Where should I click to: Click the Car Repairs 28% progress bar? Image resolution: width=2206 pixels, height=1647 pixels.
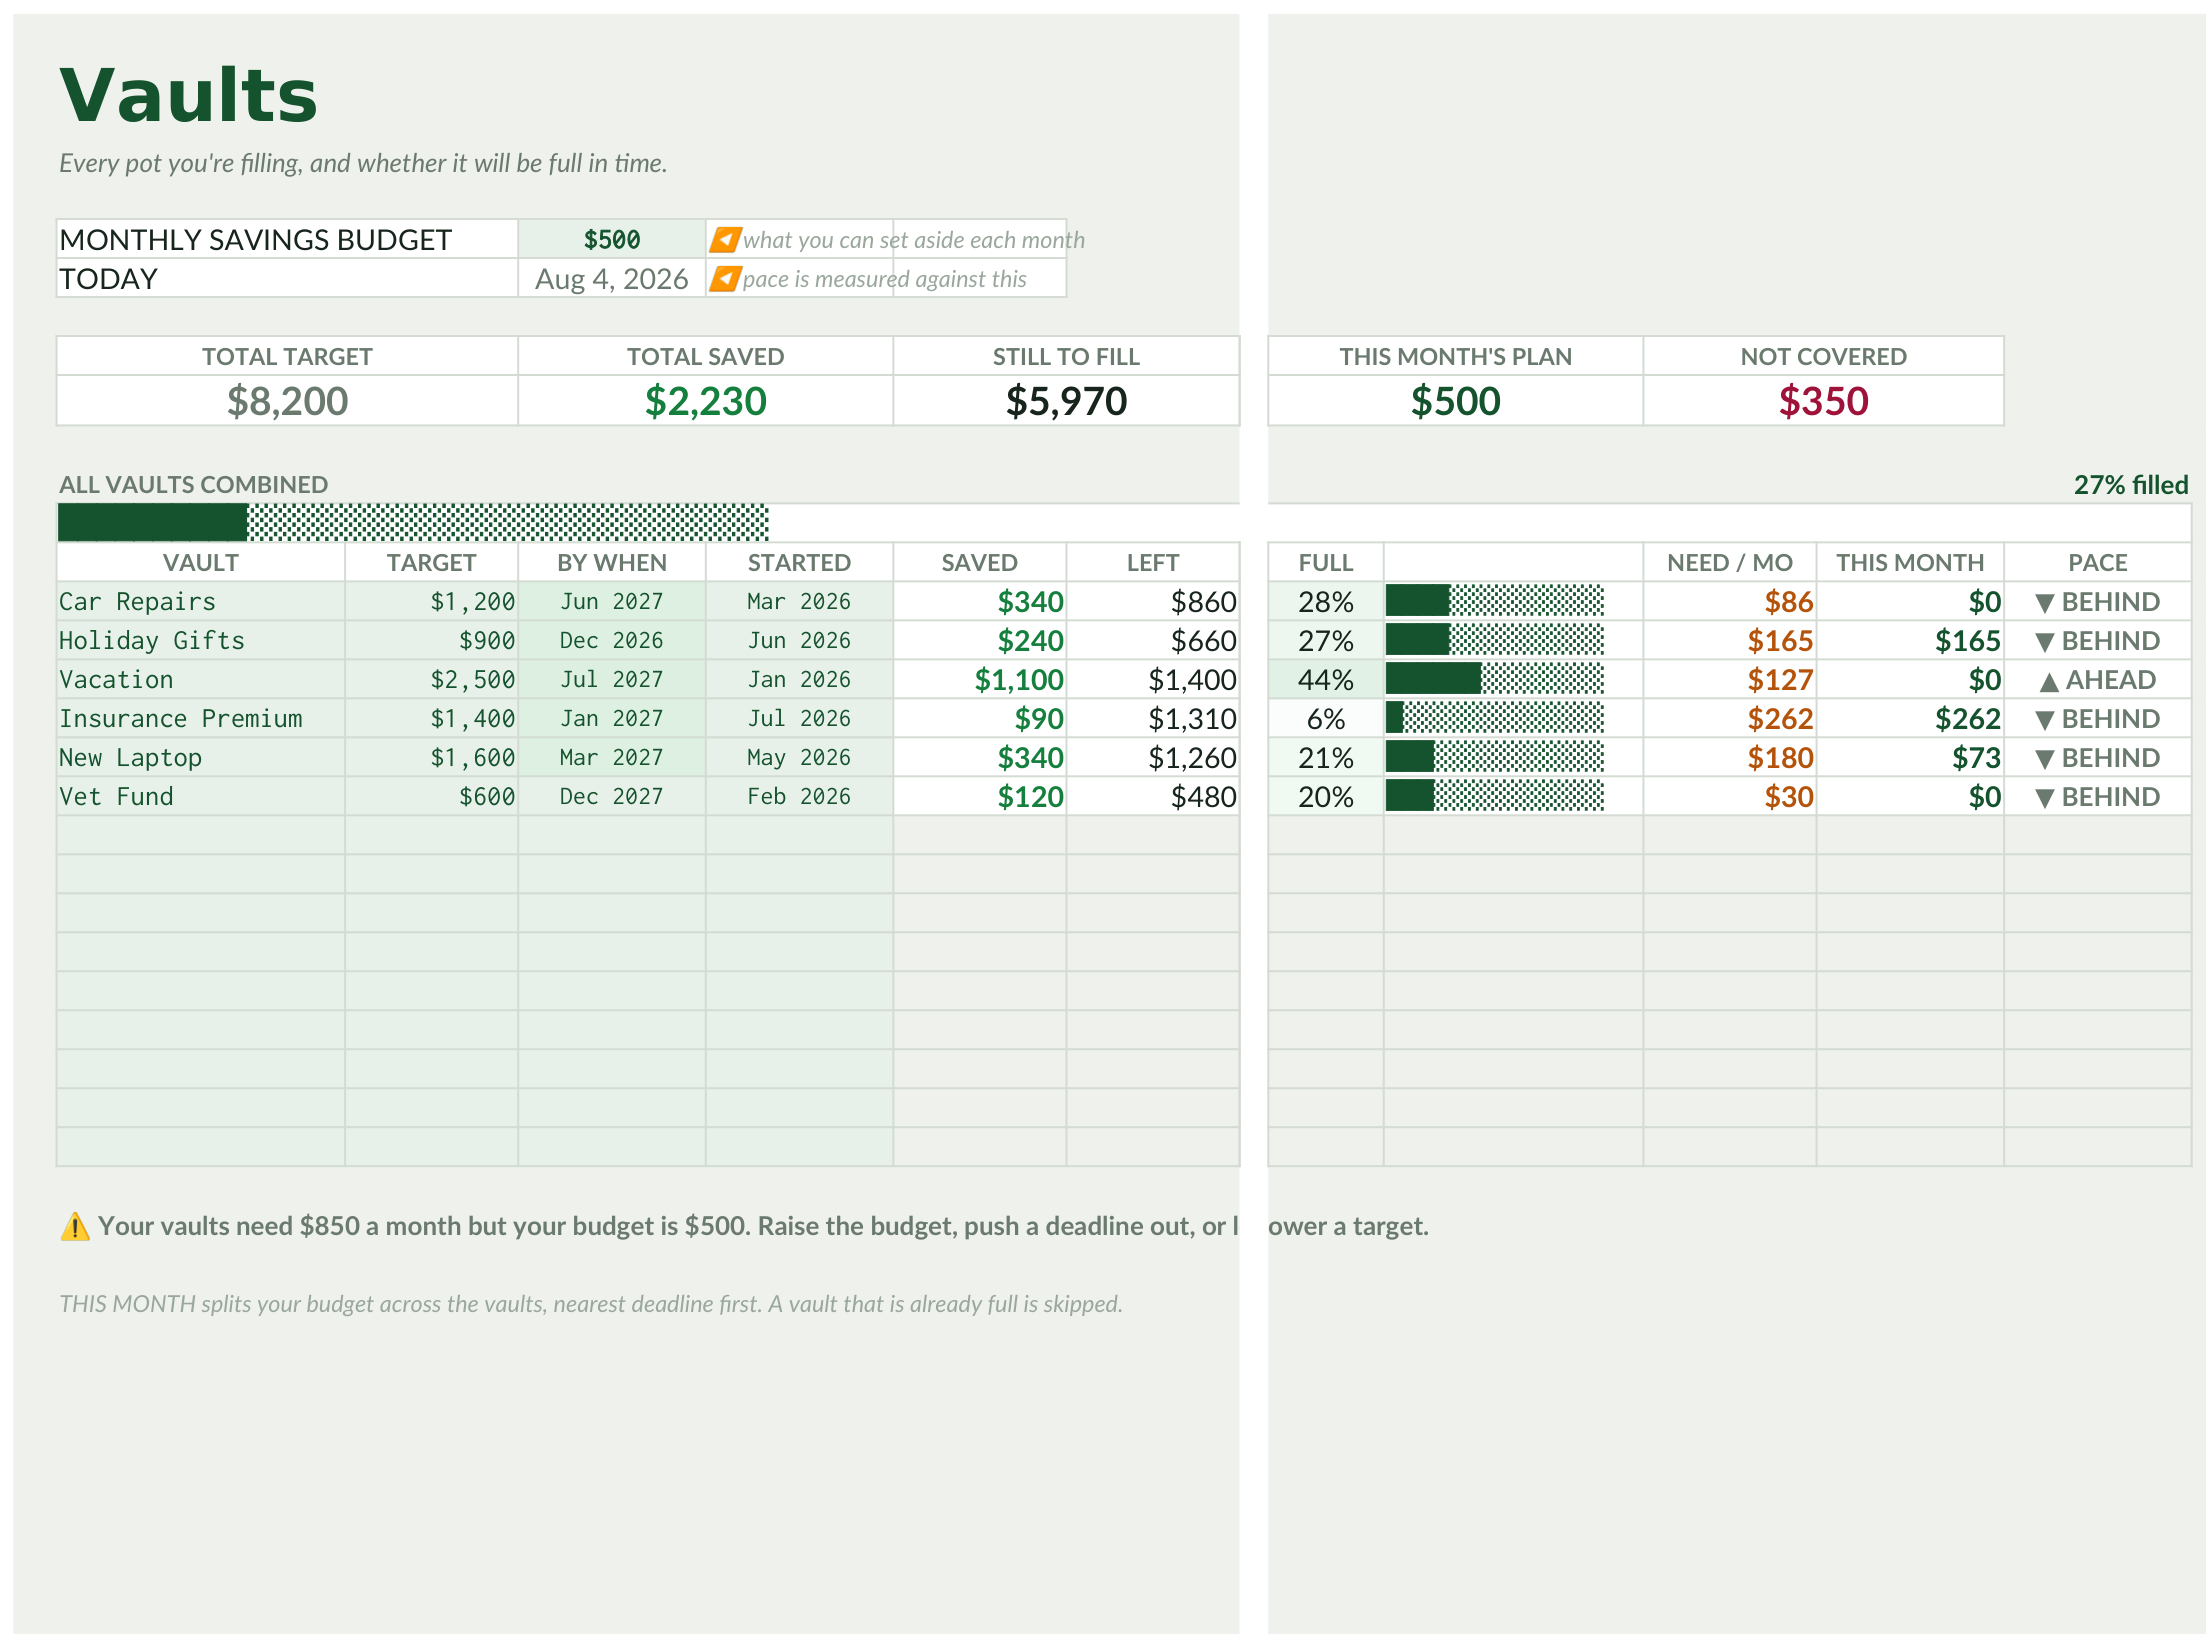[1495, 601]
